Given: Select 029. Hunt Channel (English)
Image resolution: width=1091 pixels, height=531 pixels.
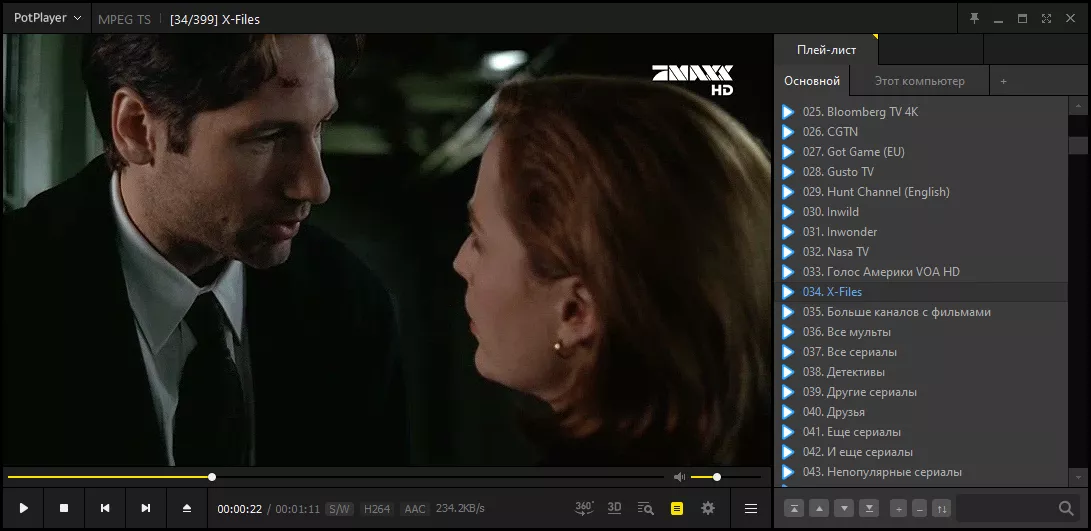Looking at the screenshot, I should coord(921,192).
